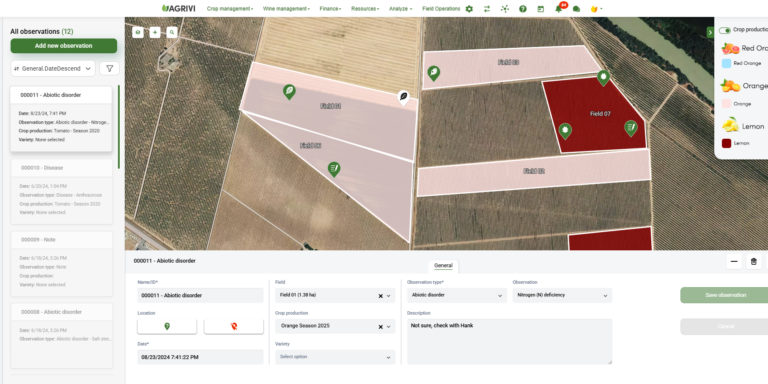
Task: Click Add new observation button
Action: 64,46
